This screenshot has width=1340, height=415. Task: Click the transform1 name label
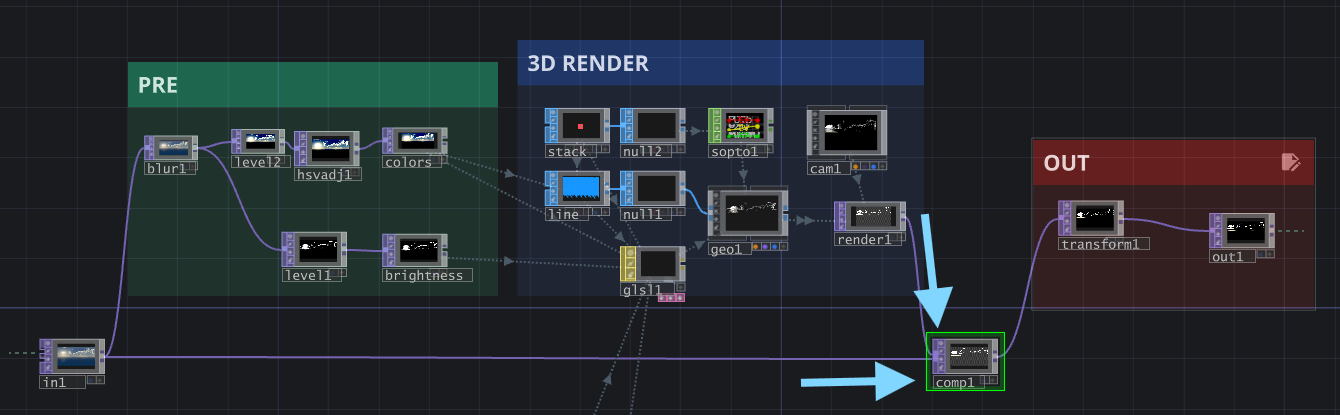[x=1104, y=243]
